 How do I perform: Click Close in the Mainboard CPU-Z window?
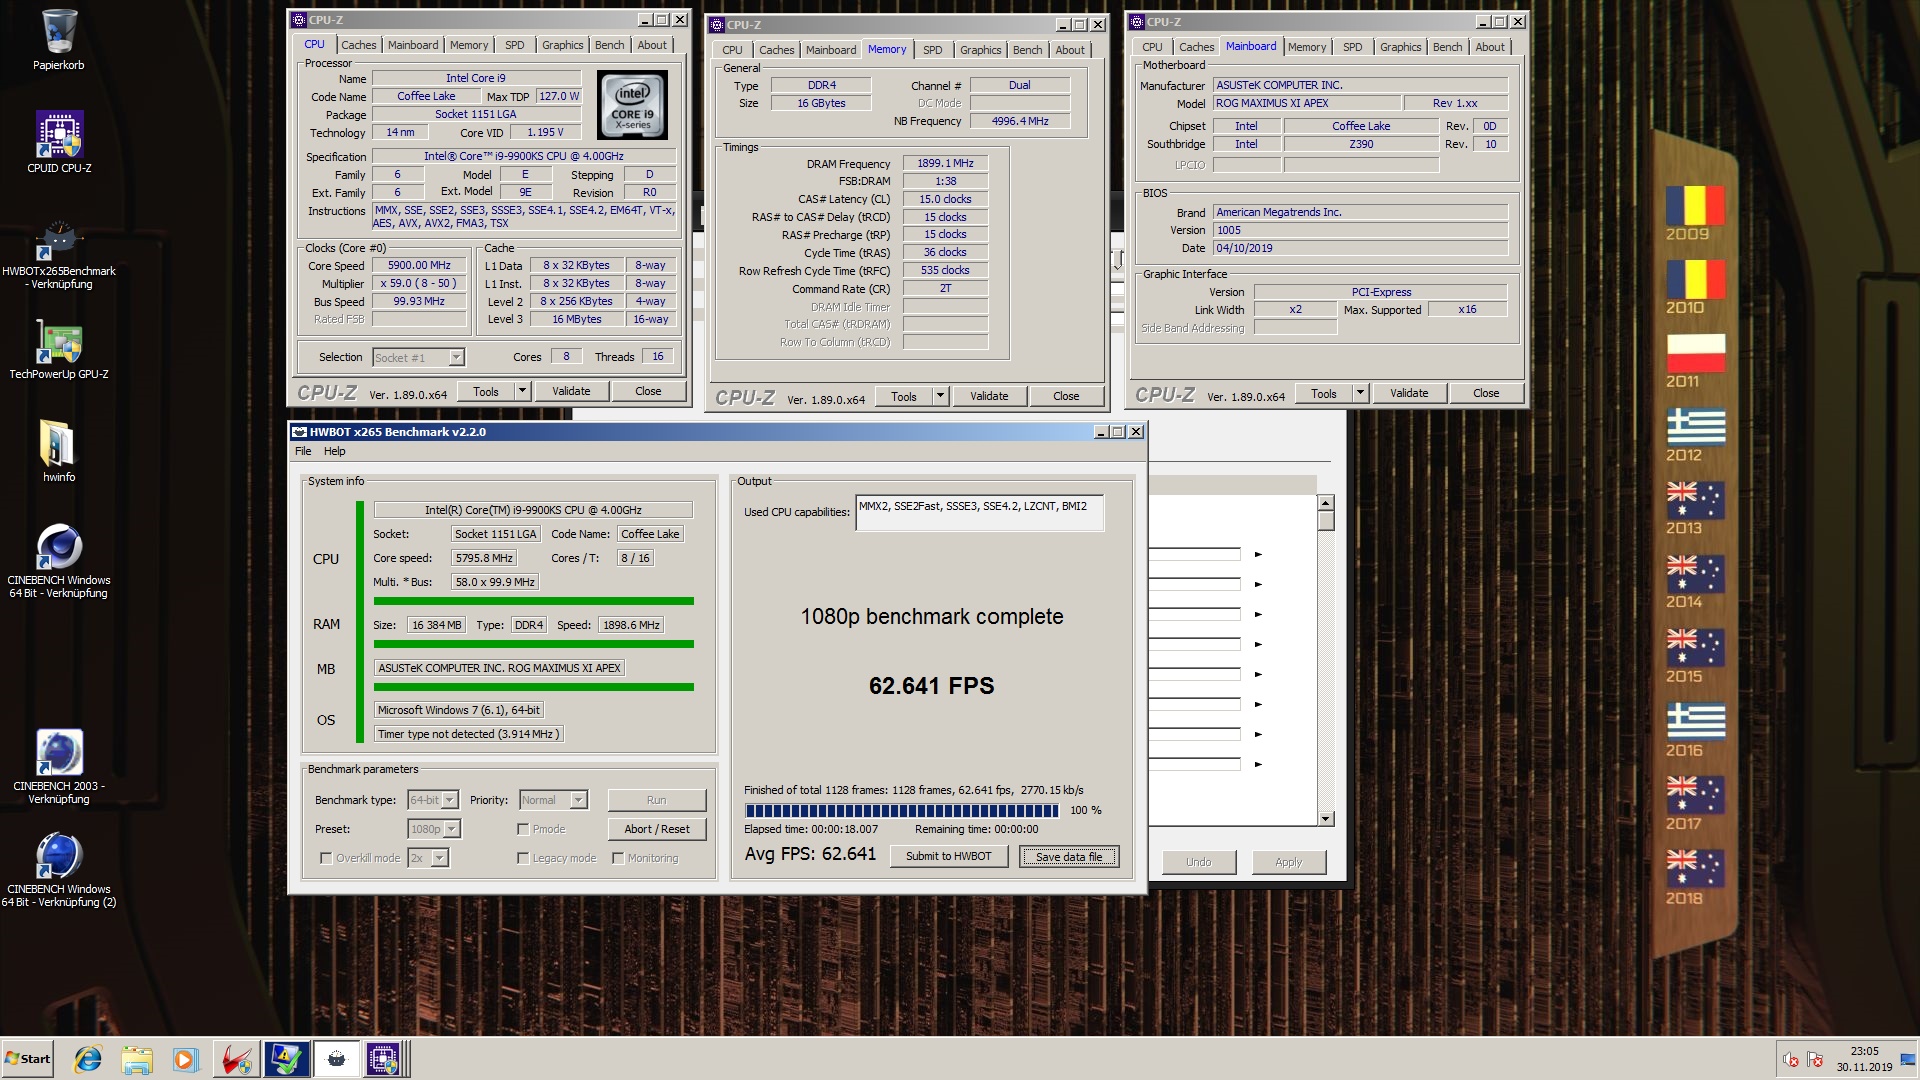click(1486, 393)
